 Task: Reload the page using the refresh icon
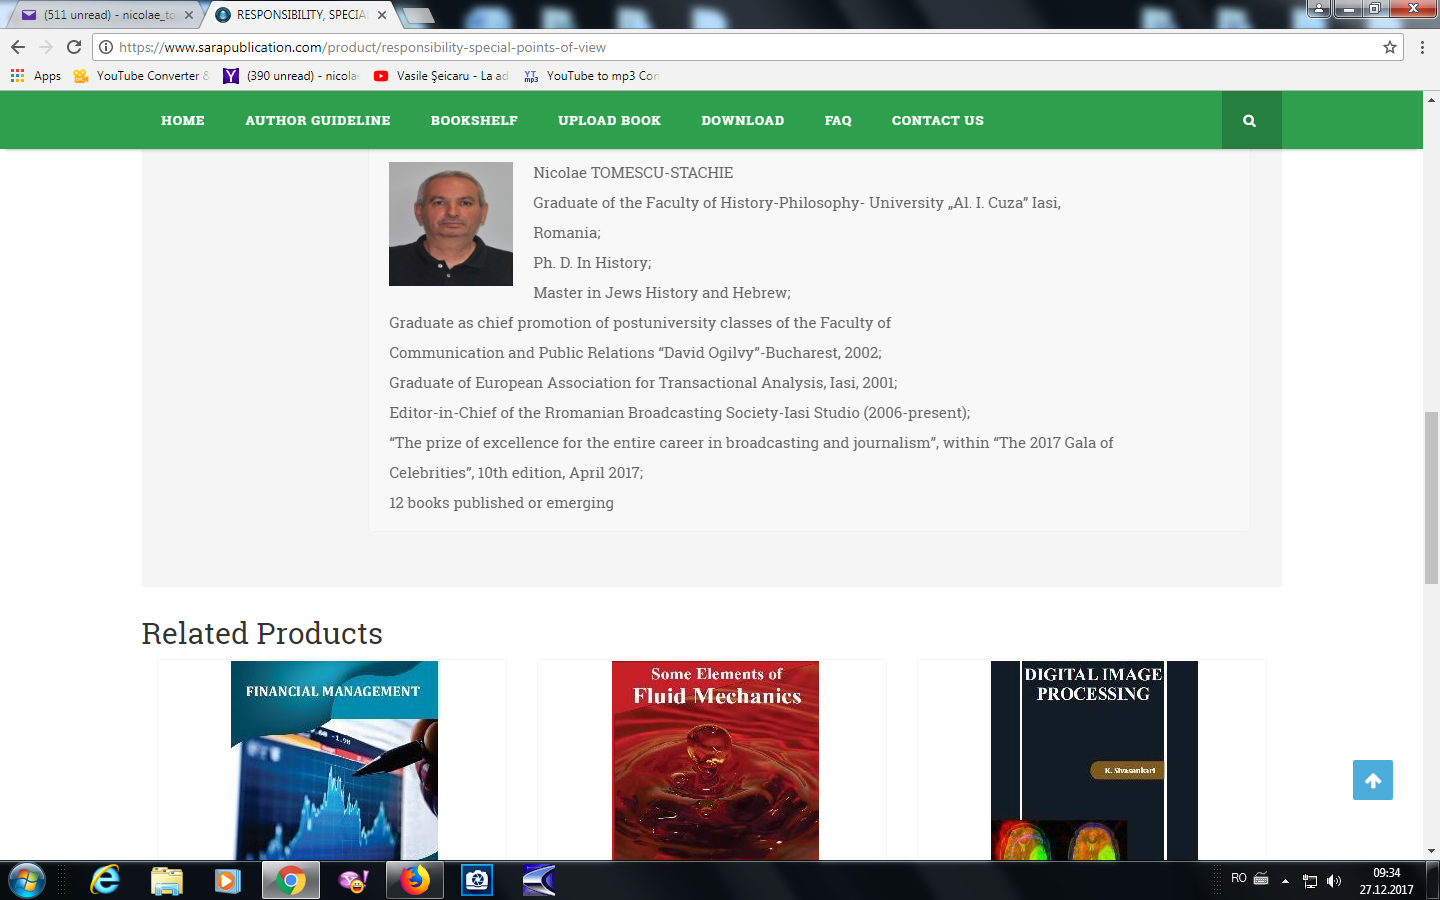click(x=74, y=47)
